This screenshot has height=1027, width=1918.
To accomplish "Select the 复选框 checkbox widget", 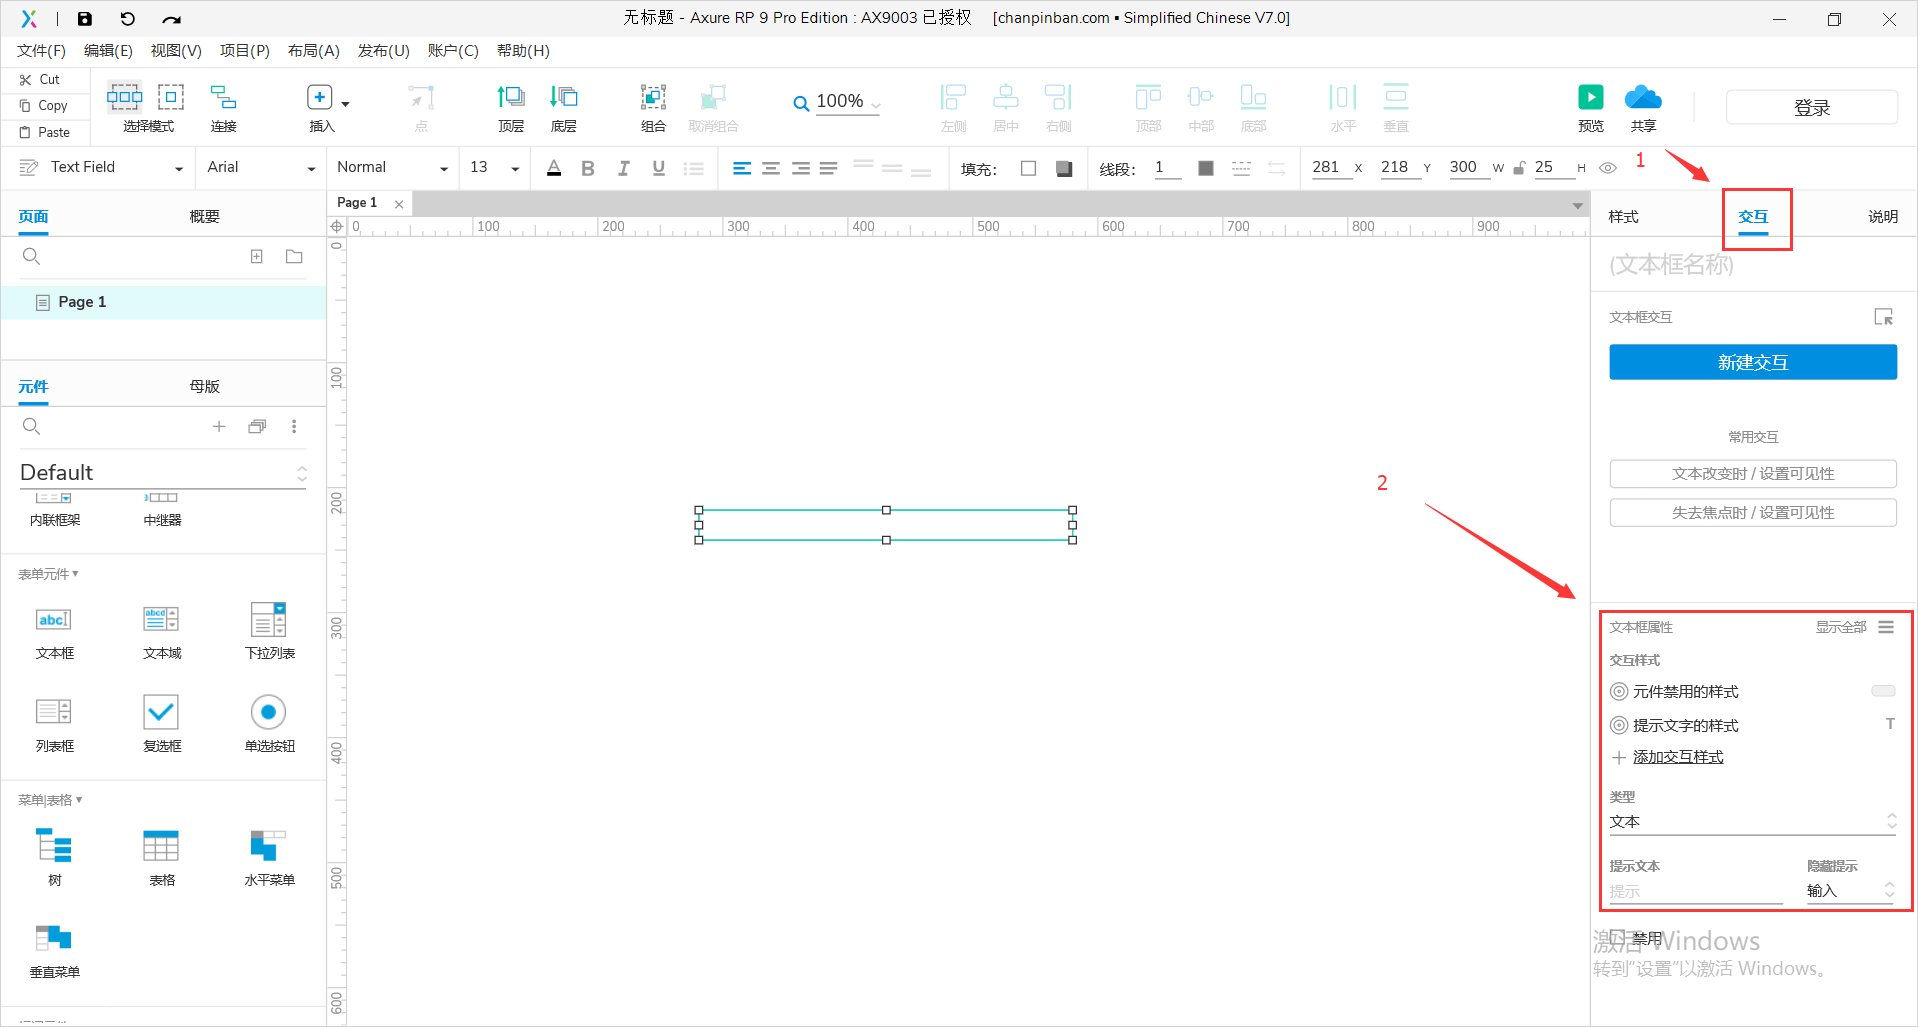I will click(161, 724).
